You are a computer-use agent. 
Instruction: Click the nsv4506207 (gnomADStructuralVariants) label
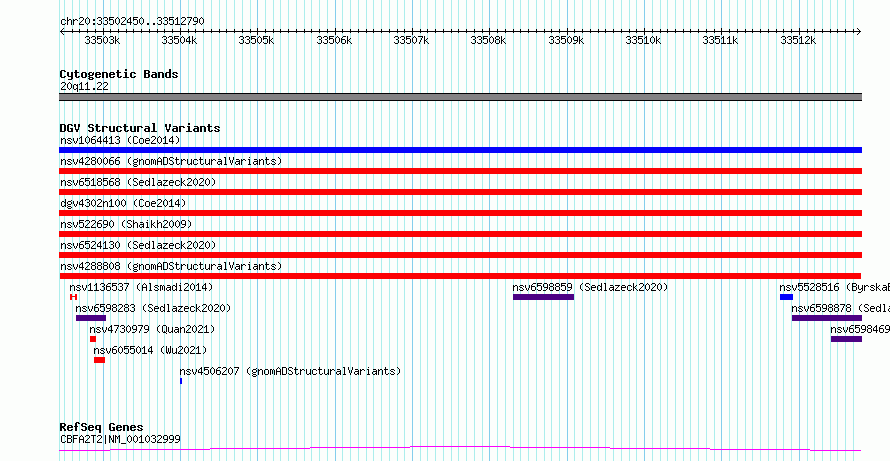(x=290, y=371)
